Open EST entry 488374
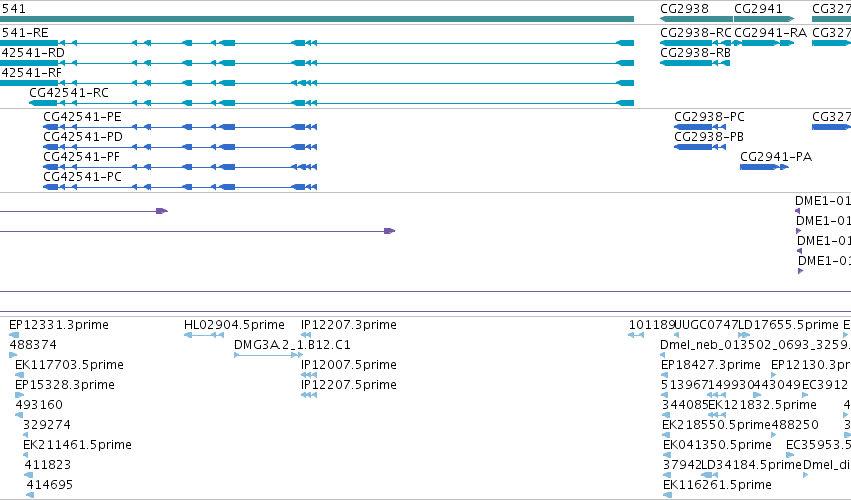Image resolution: width=851 pixels, height=500 pixels. pos(33,345)
